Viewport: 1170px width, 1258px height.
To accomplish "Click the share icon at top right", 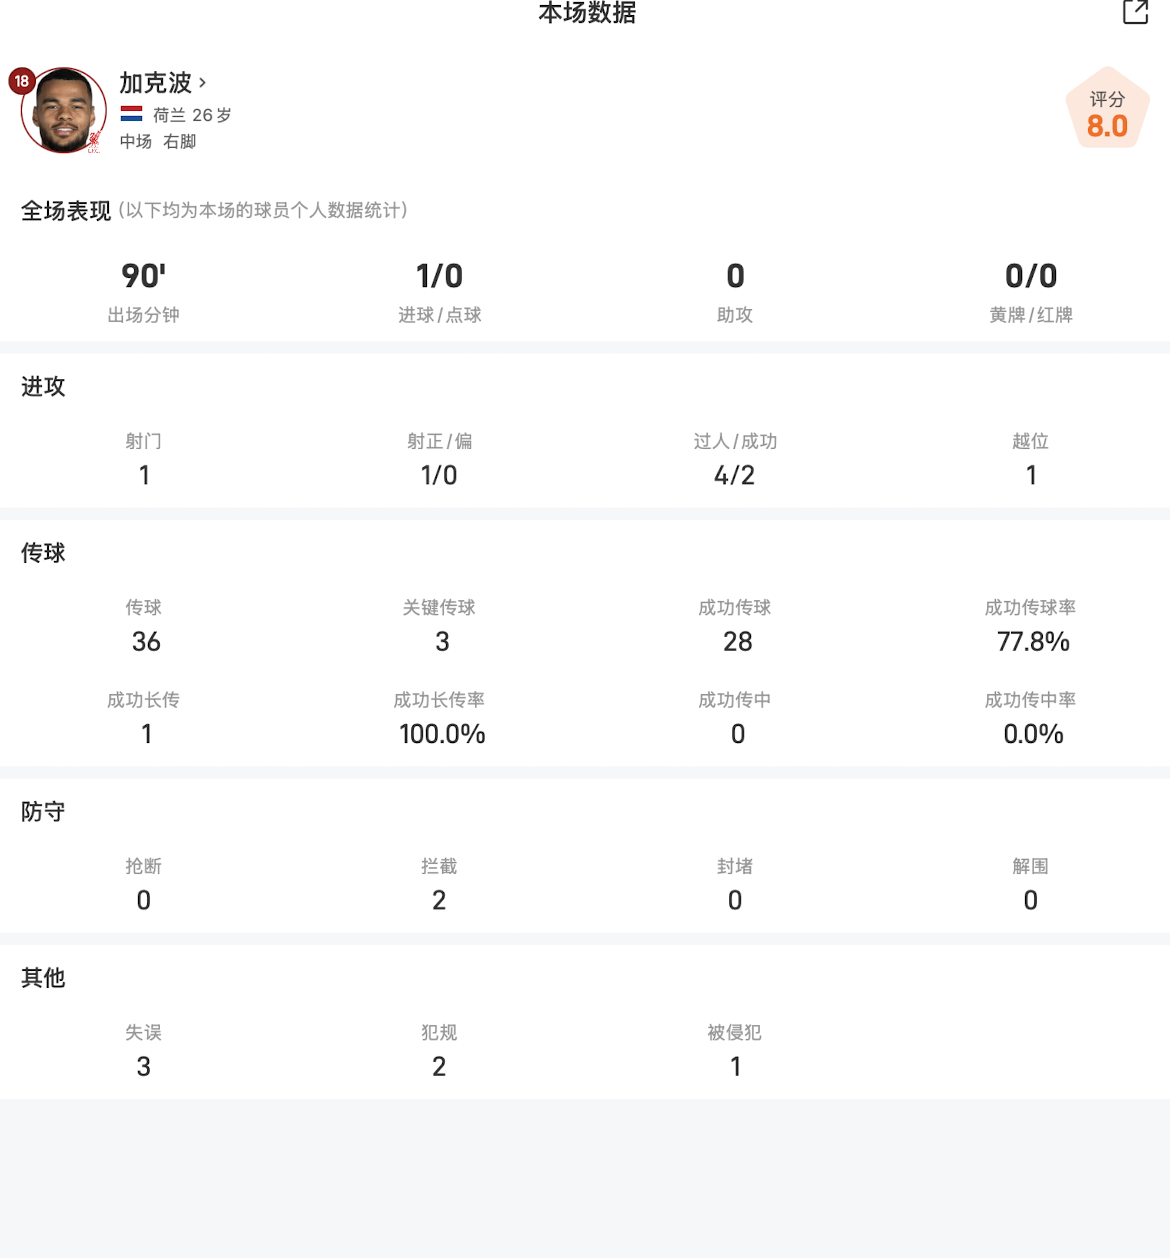I will click(1135, 12).
